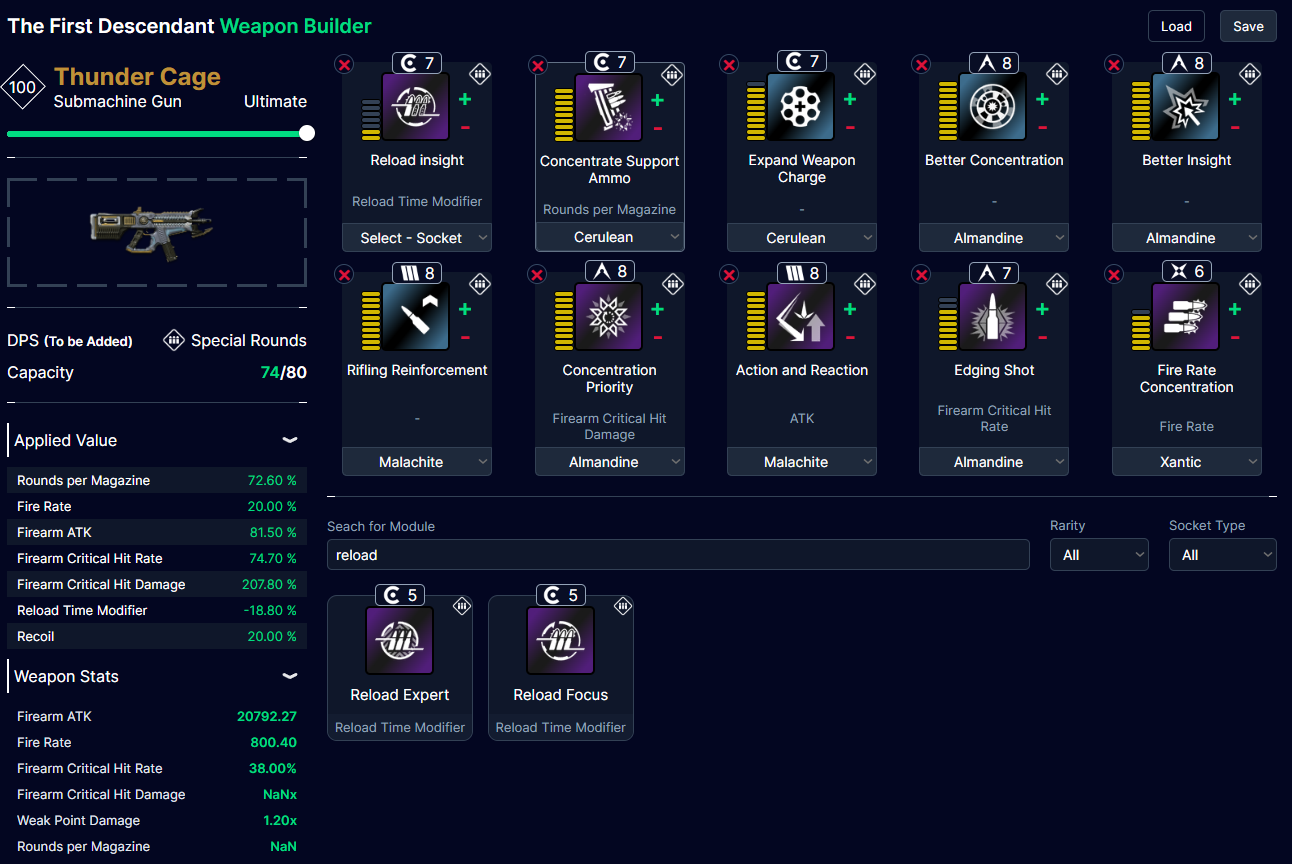This screenshot has height=864, width=1292.
Task: Click the Fire Rate Concentration module icon
Action: (1186, 317)
